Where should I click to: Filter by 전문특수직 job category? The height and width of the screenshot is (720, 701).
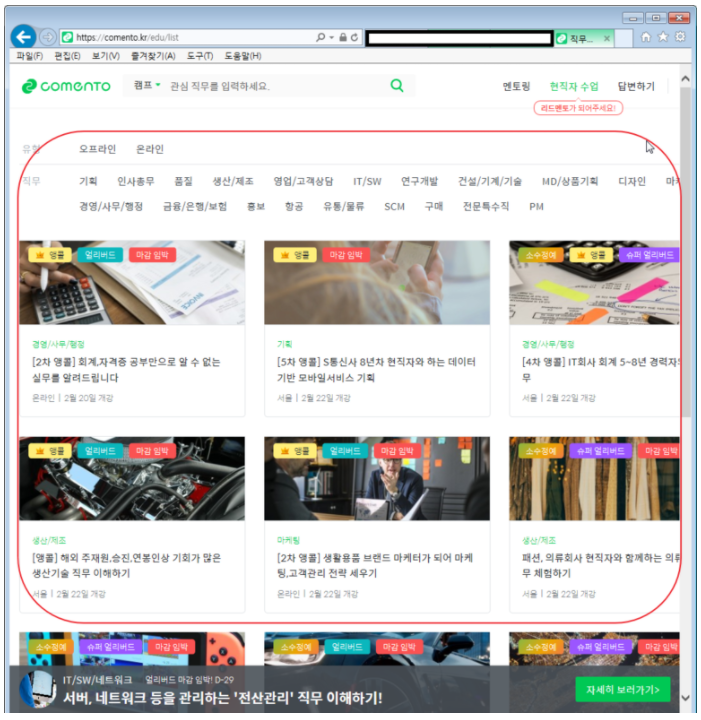486,207
